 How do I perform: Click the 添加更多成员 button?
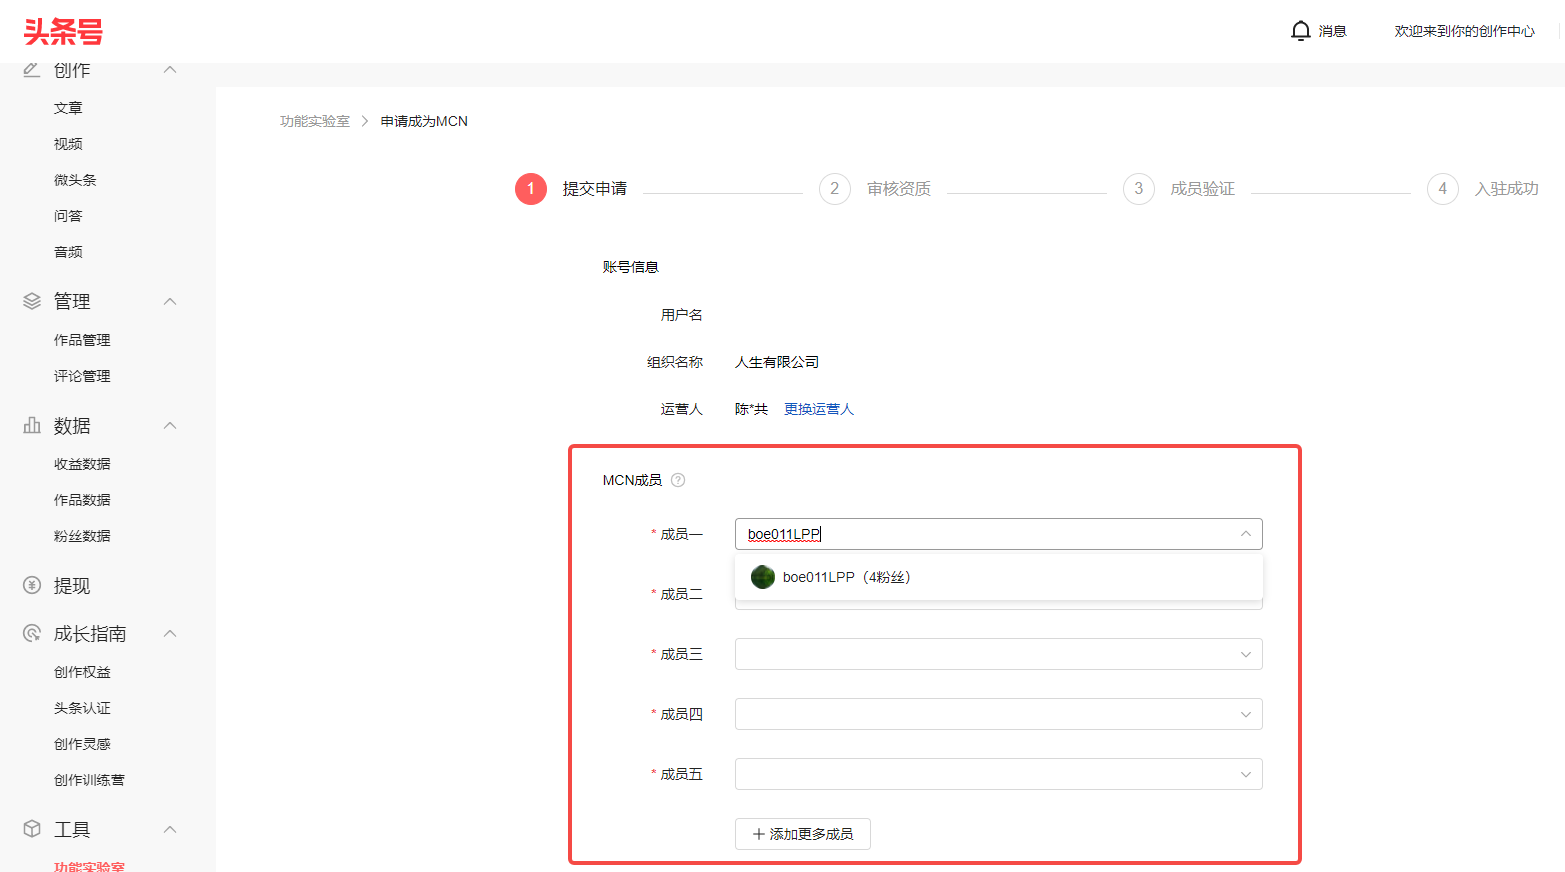click(802, 834)
